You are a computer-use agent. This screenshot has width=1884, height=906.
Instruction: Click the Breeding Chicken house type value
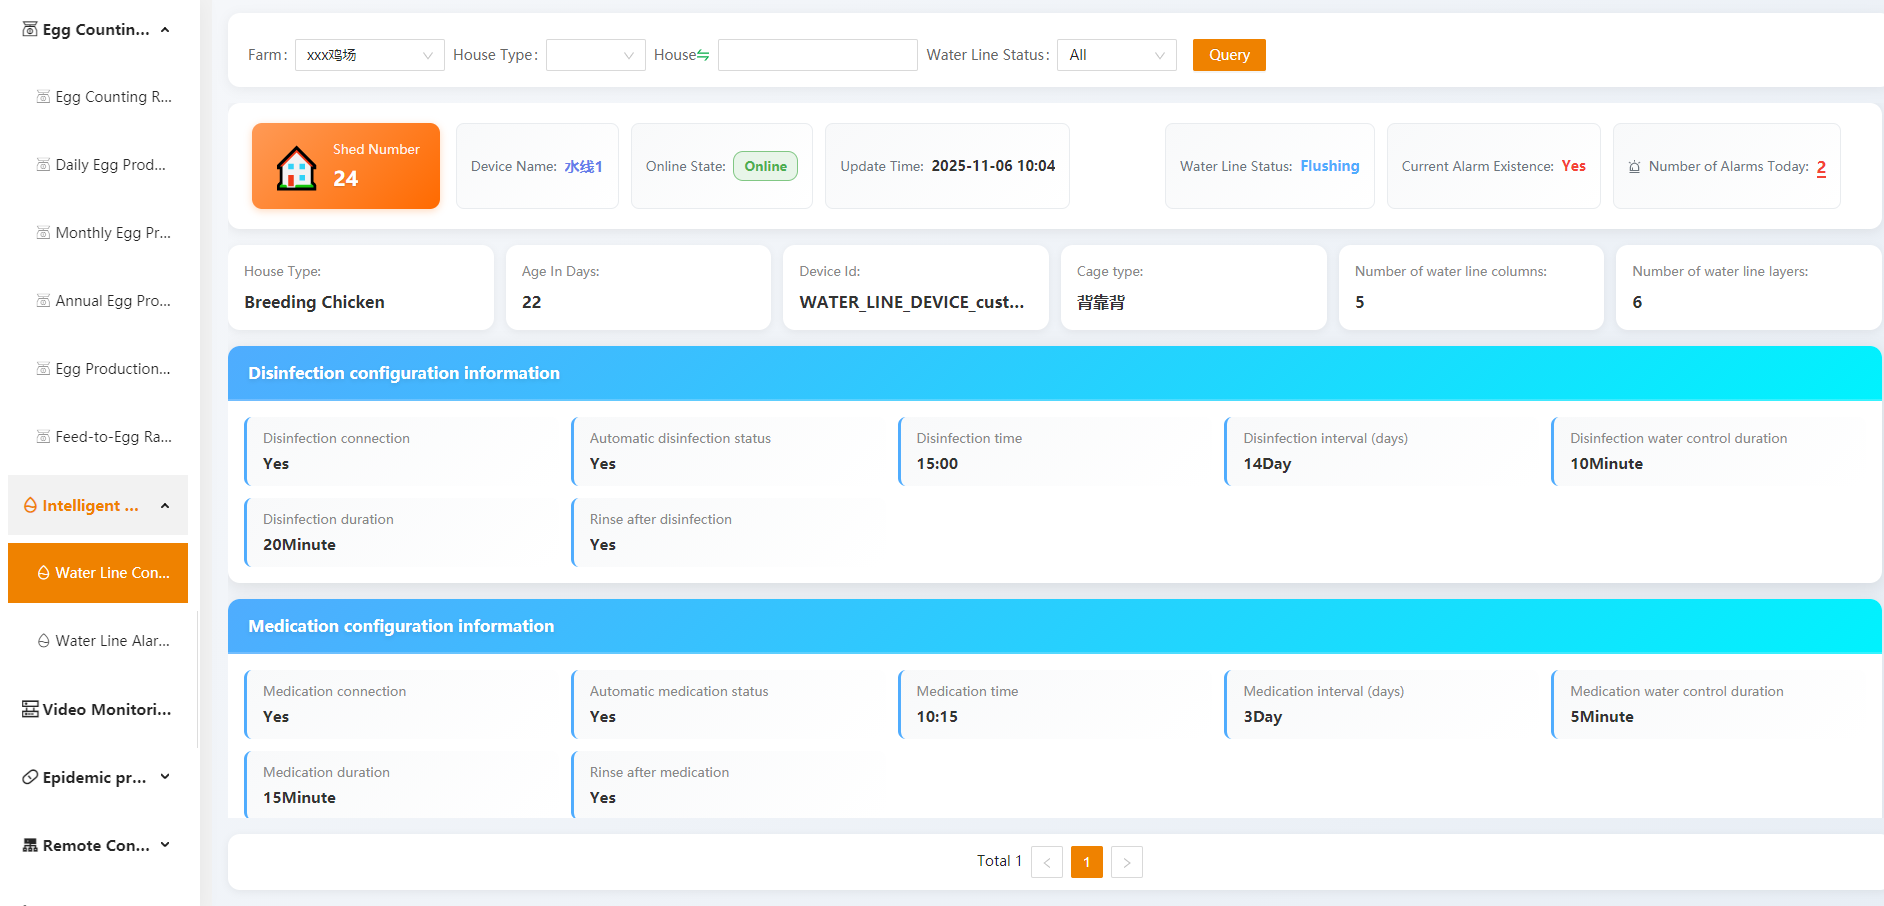(x=314, y=302)
